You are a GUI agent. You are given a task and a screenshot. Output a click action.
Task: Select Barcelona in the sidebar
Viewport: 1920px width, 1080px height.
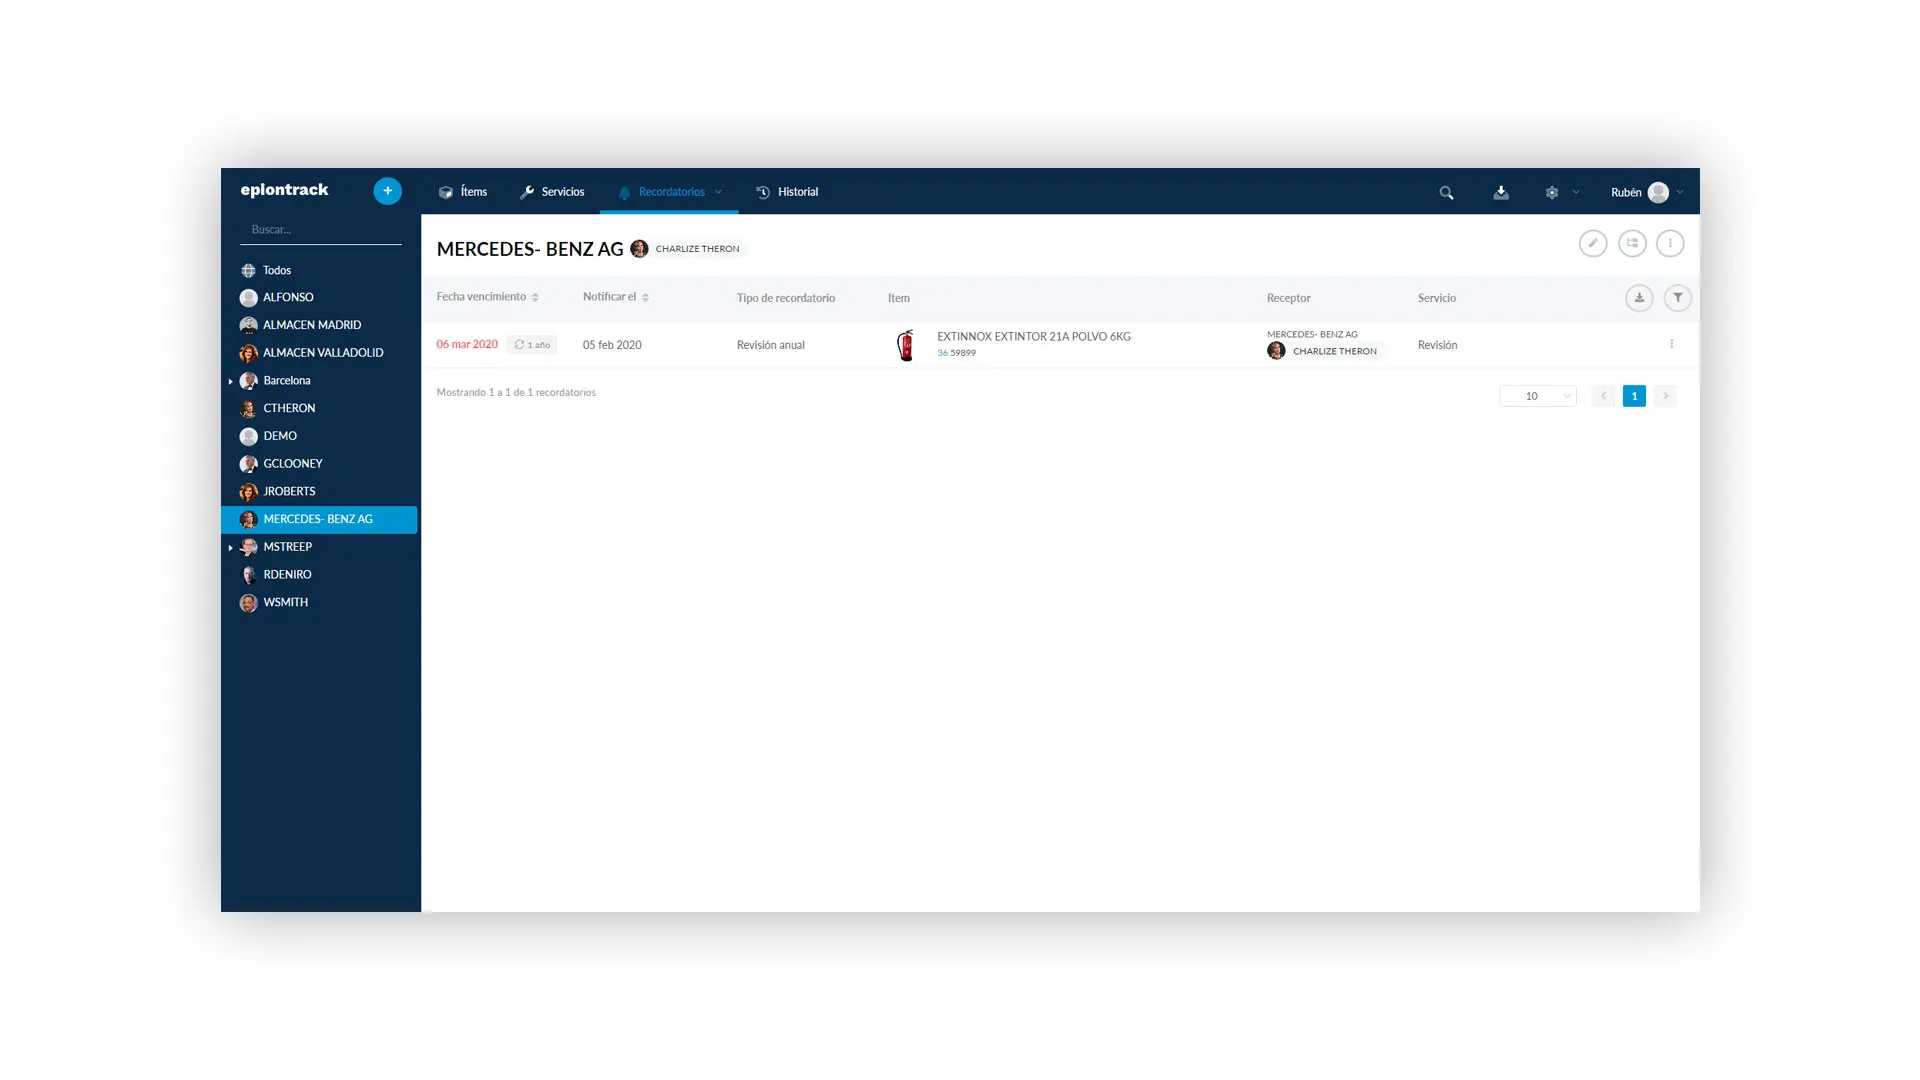[x=287, y=380]
